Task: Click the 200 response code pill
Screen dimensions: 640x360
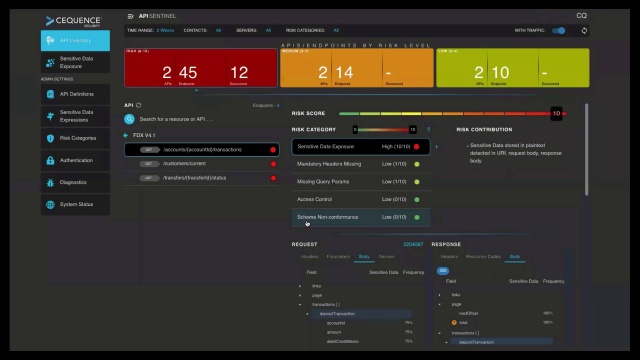Action: 443,271
